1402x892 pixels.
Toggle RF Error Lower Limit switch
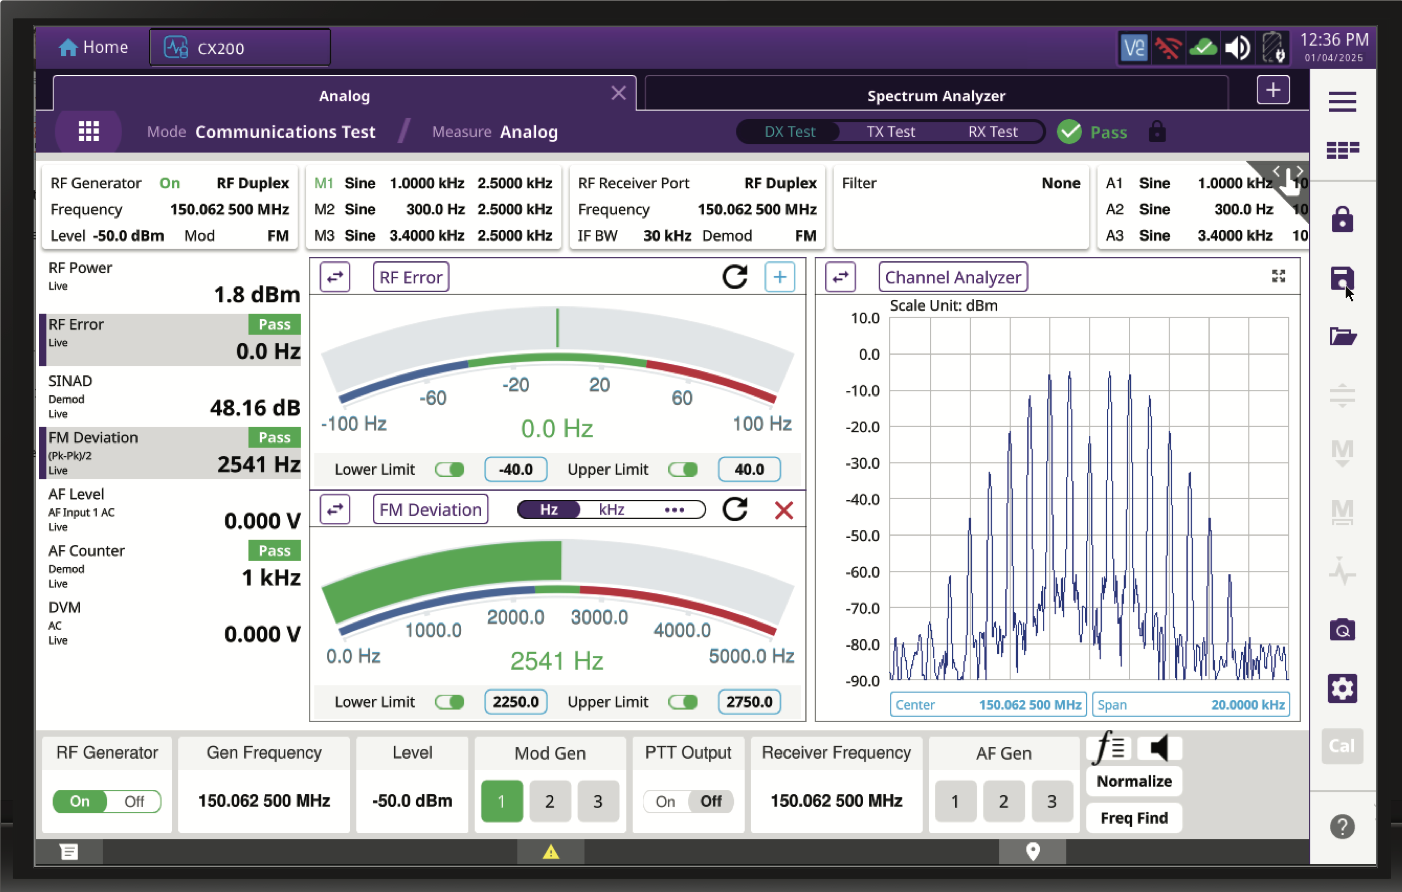click(x=450, y=469)
